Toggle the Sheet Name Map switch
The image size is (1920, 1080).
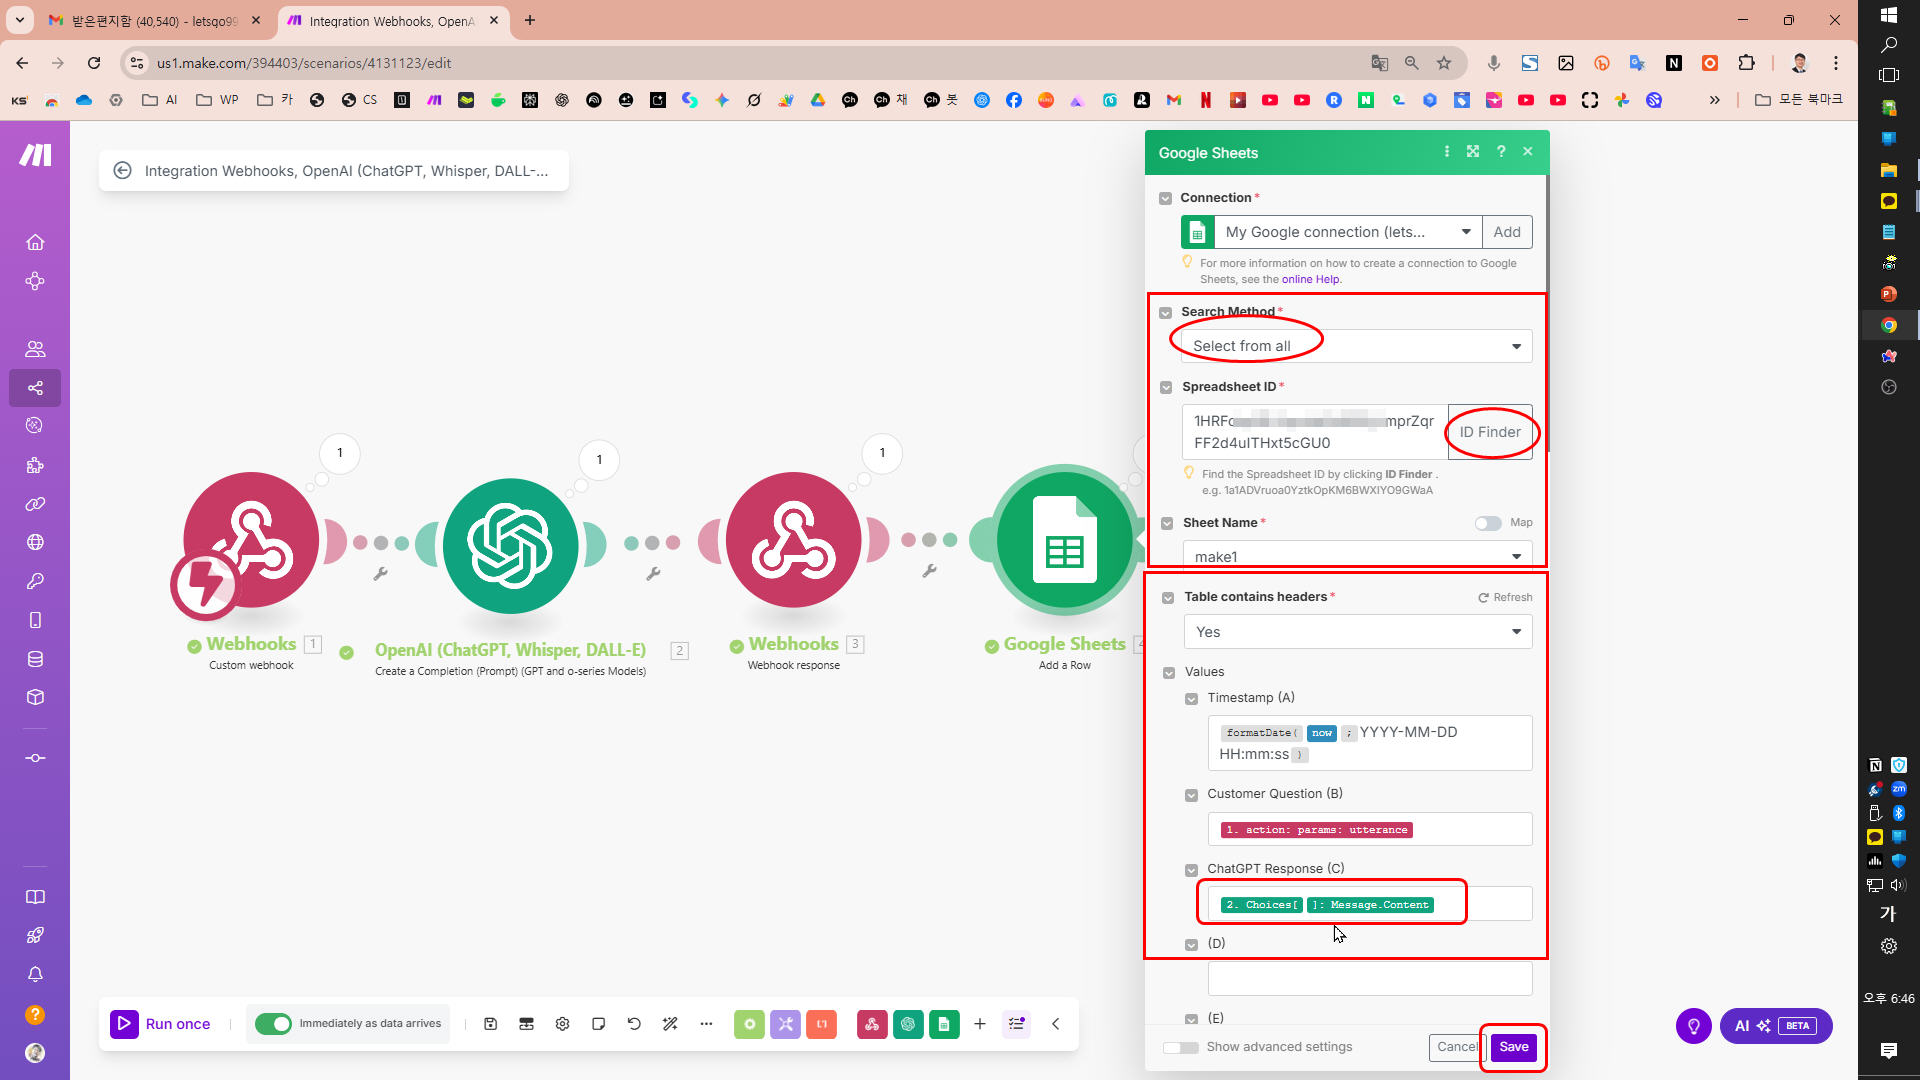pyautogui.click(x=1488, y=523)
